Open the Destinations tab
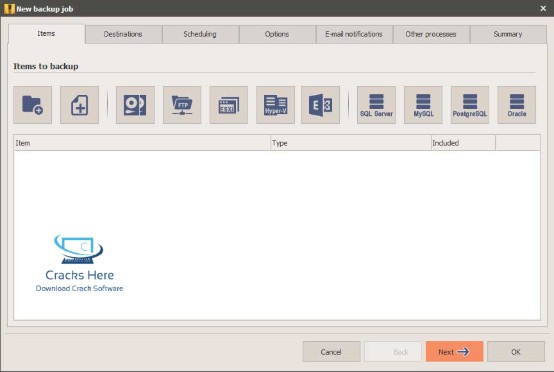554x372 pixels. pyautogui.click(x=123, y=34)
